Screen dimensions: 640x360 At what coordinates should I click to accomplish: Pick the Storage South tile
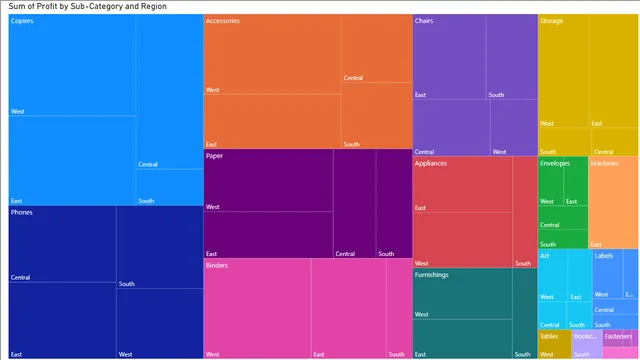pos(564,142)
